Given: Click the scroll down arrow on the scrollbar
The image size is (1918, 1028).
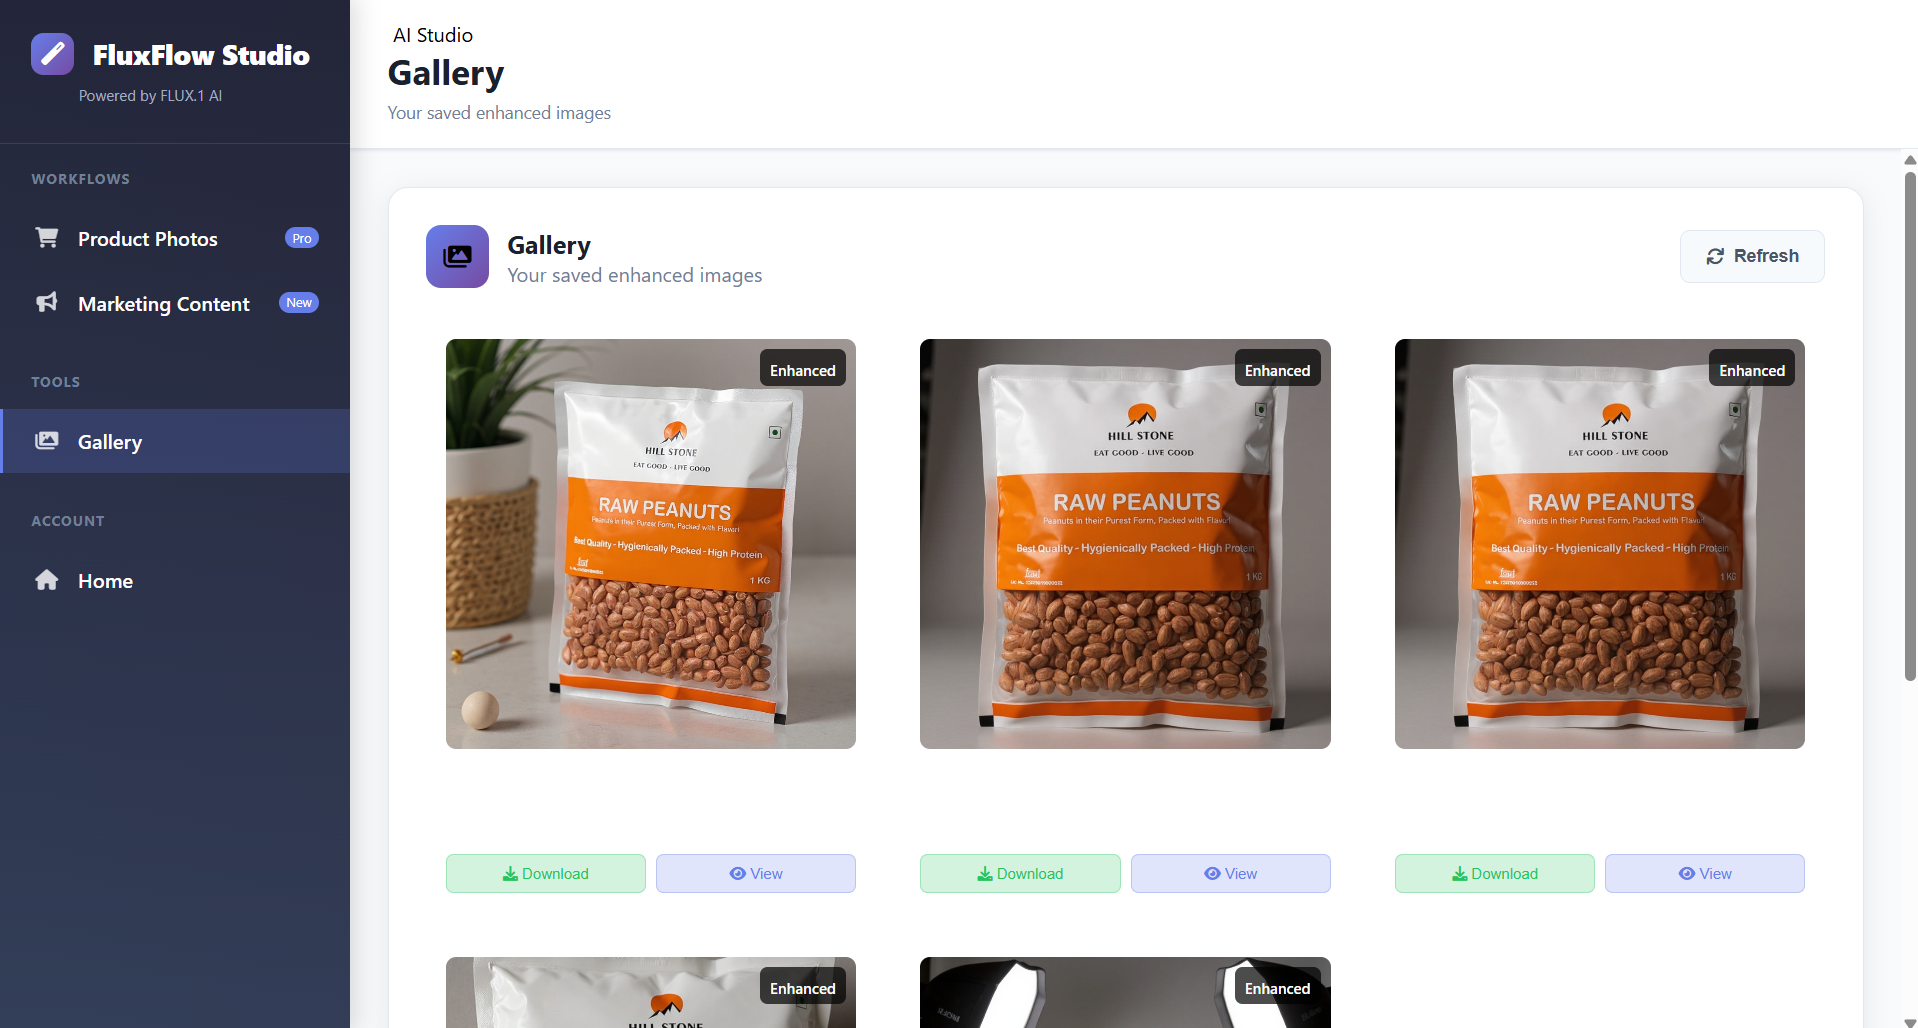Looking at the screenshot, I should coord(1910,1021).
